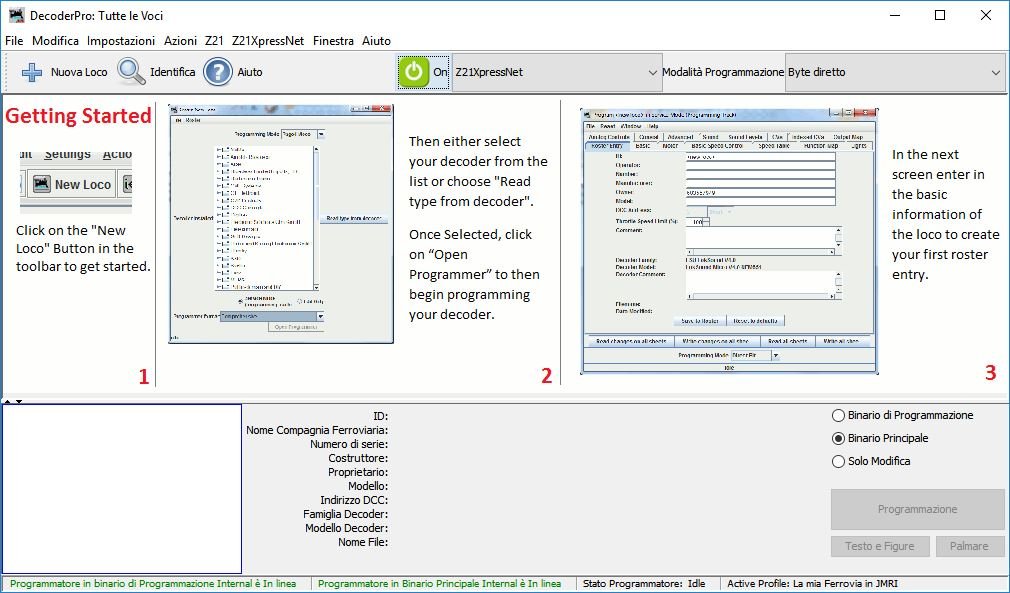This screenshot has height=593, width=1010.
Task: Click the Programmazione button
Action: [917, 509]
